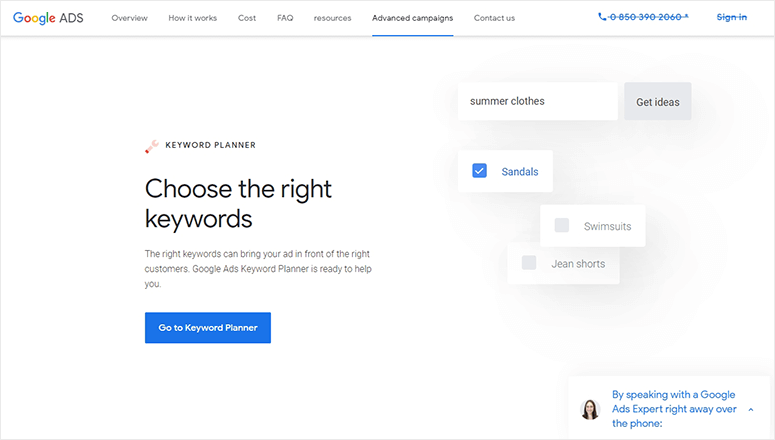
Task: Click the Sign in link
Action: 732,17
